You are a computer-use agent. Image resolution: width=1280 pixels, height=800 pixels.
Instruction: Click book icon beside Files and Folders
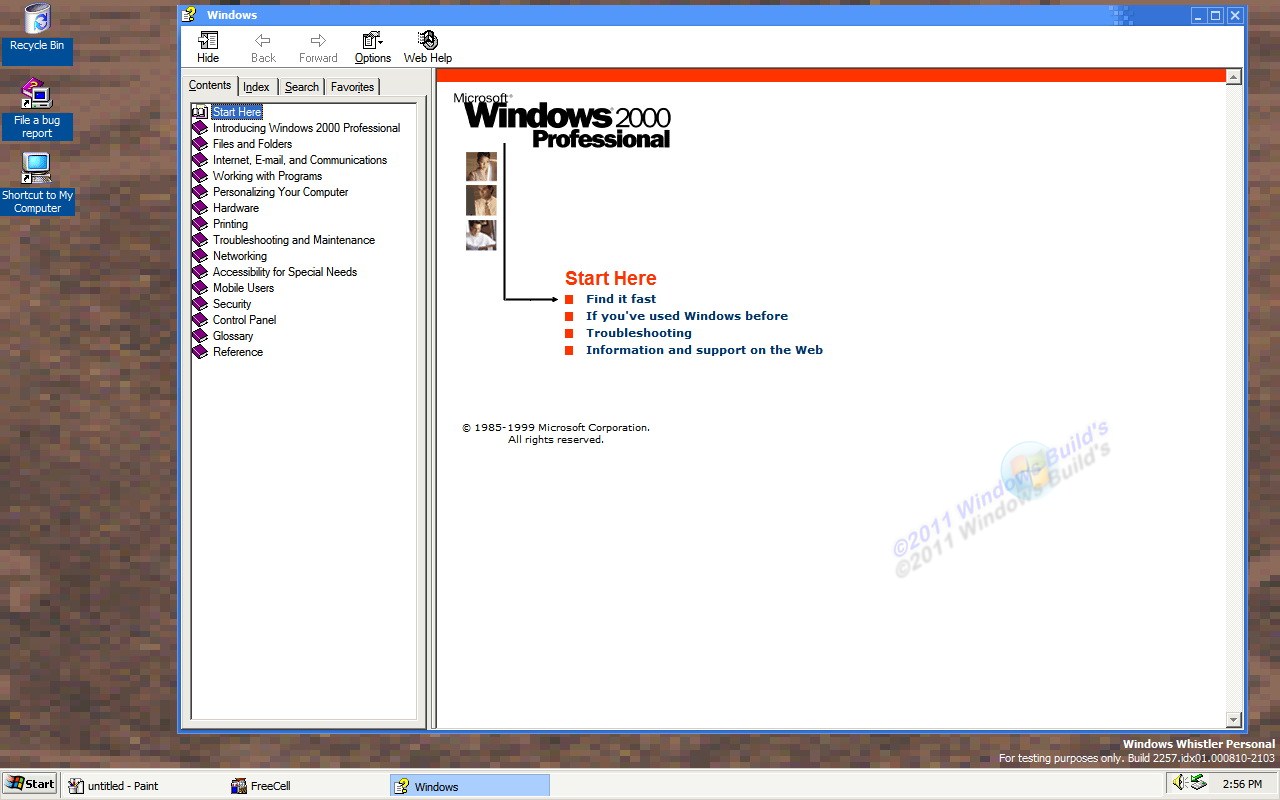point(200,144)
